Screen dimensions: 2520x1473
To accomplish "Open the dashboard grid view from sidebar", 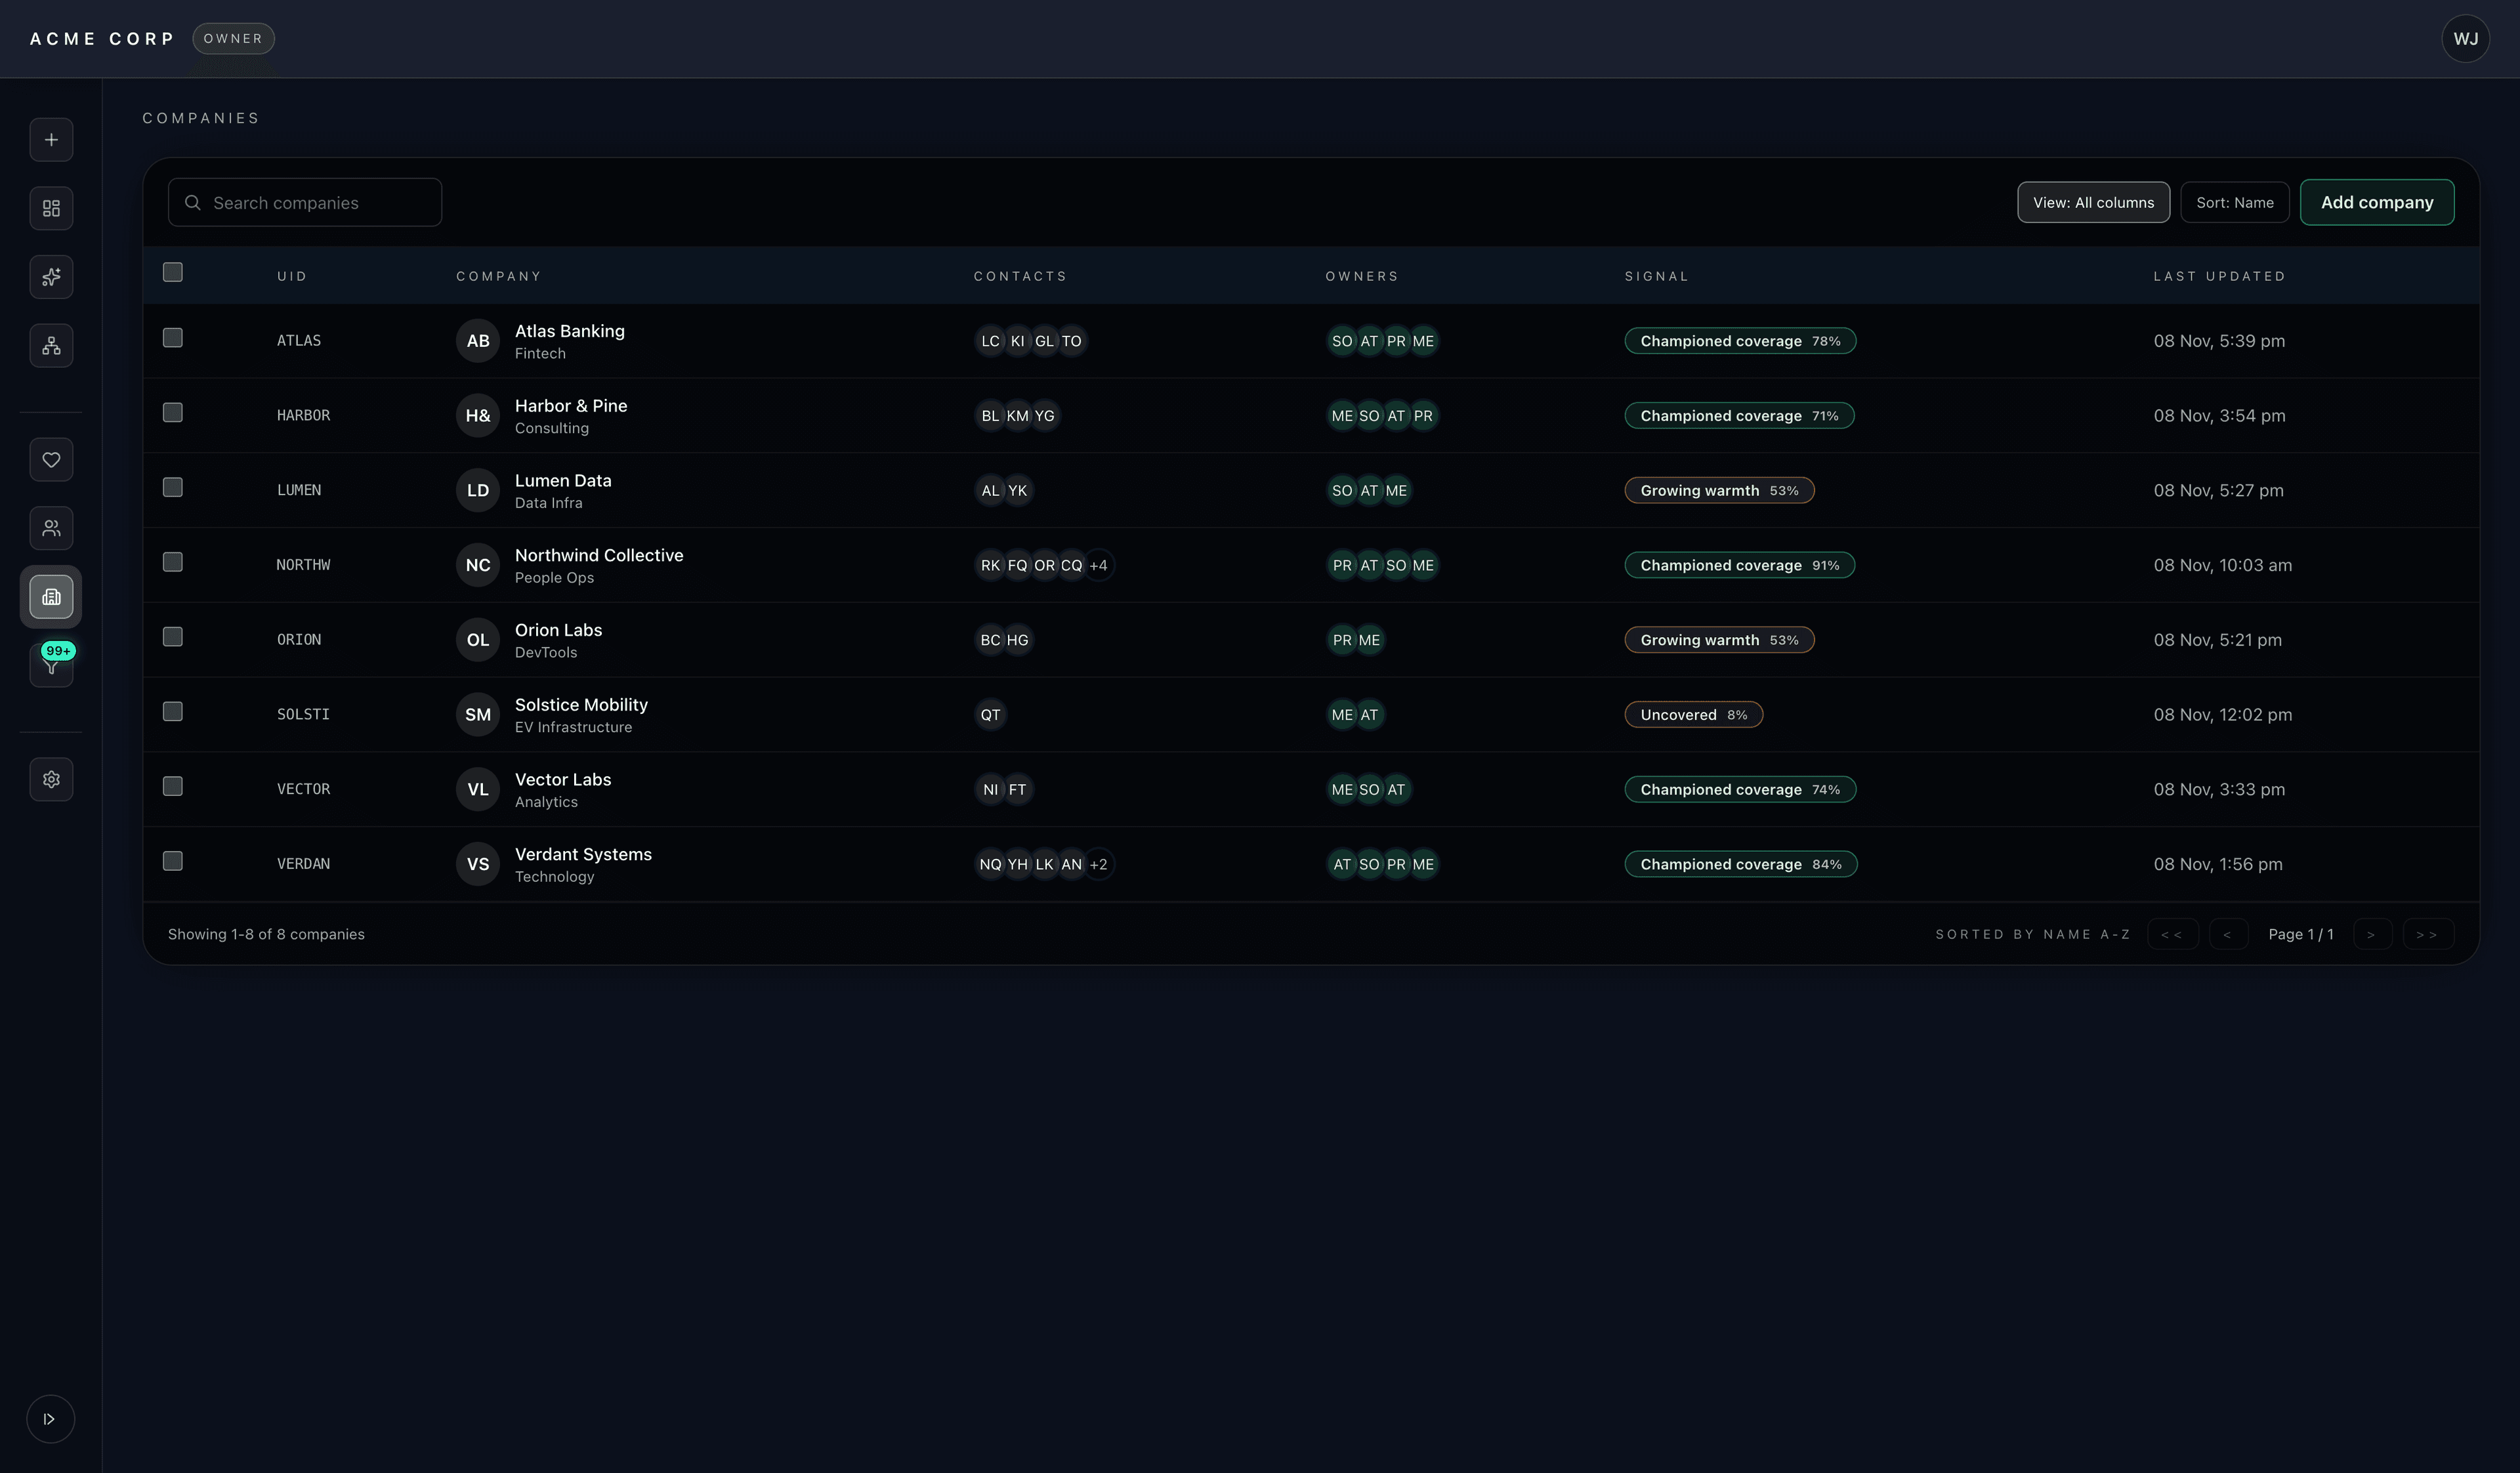I will tap(51, 208).
